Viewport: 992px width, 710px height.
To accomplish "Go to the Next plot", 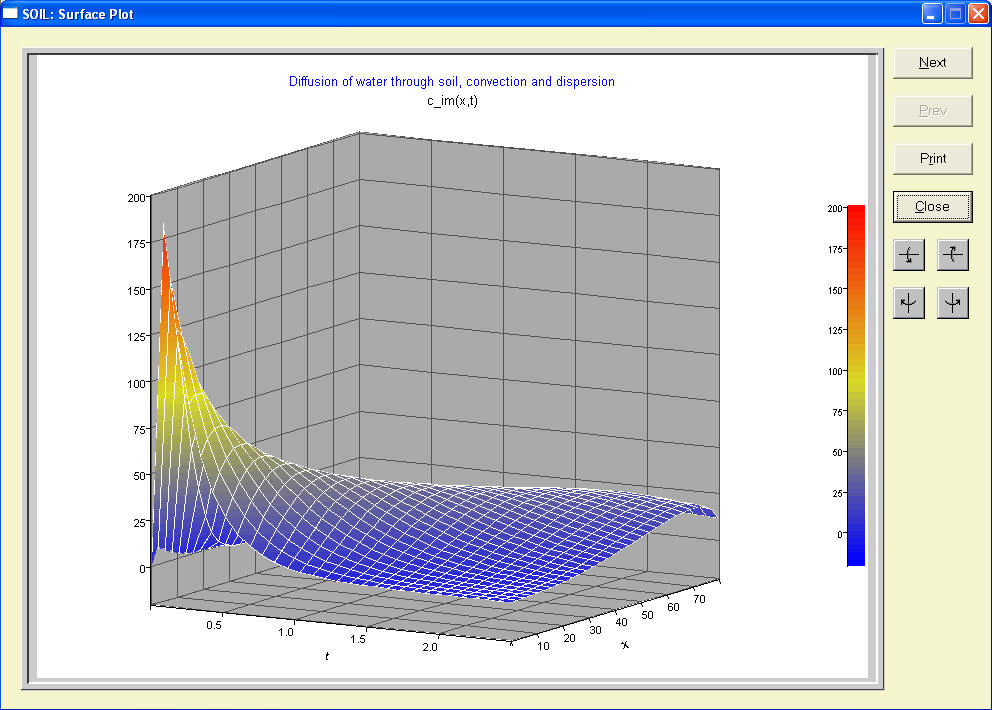I will pos(932,62).
